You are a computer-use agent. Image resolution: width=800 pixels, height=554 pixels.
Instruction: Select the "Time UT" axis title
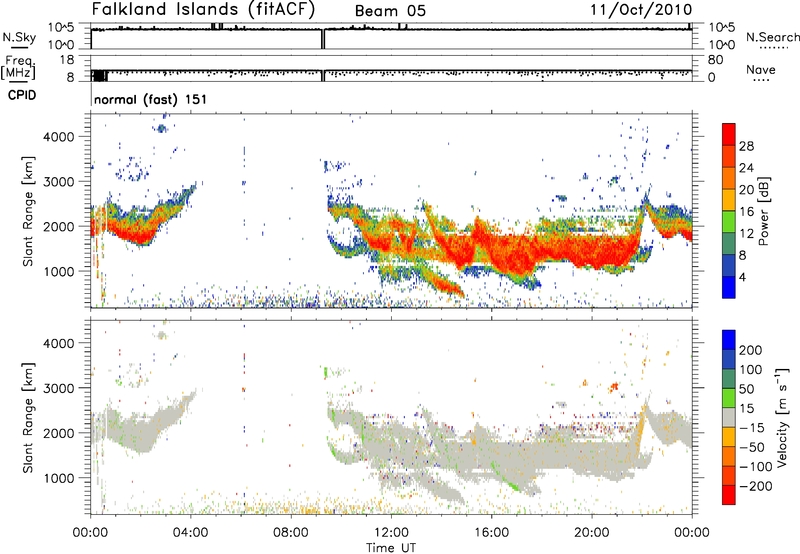coord(391,548)
